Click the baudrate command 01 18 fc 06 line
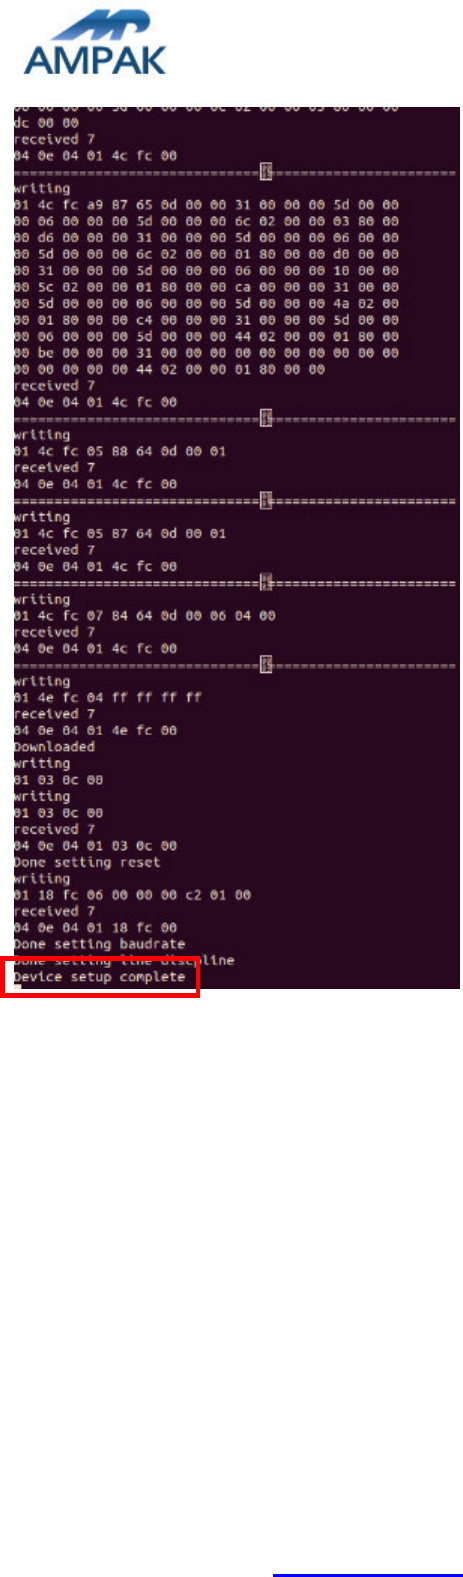The image size is (463, 1577). (132, 895)
